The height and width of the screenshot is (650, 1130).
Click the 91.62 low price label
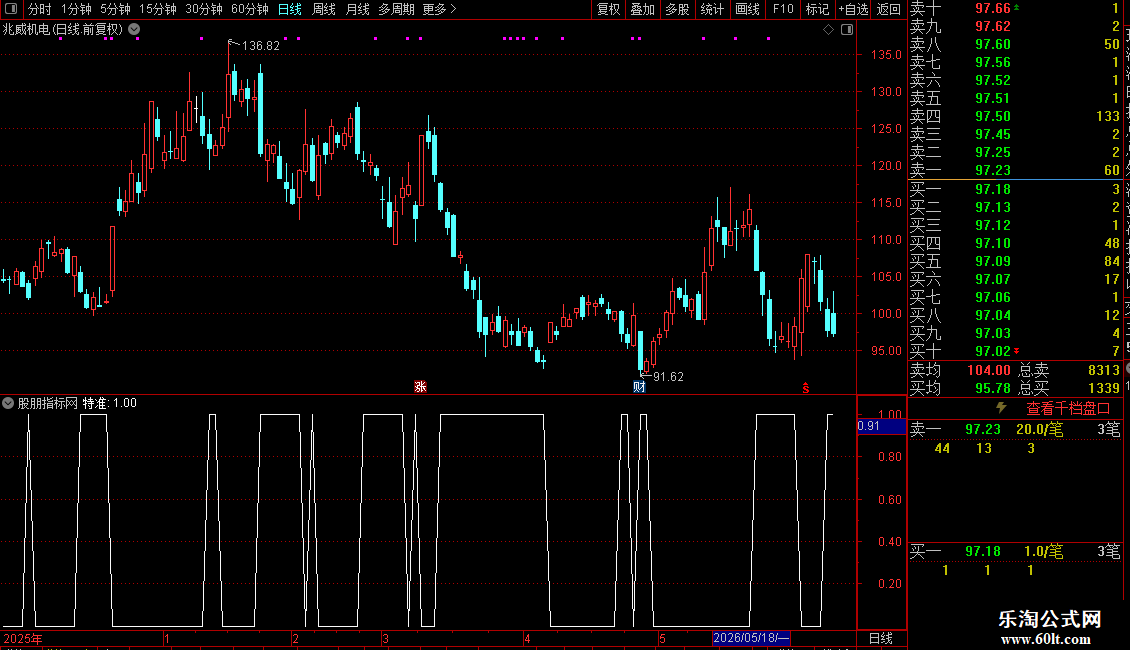(668, 376)
